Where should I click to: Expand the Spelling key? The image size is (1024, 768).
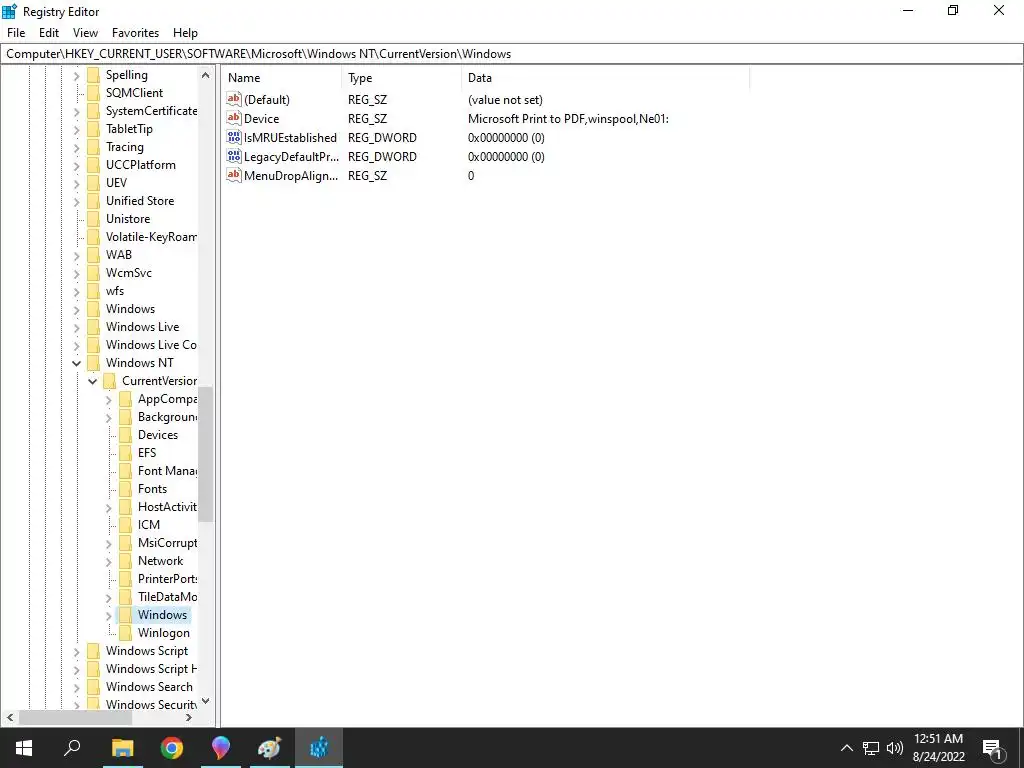[x=76, y=76]
